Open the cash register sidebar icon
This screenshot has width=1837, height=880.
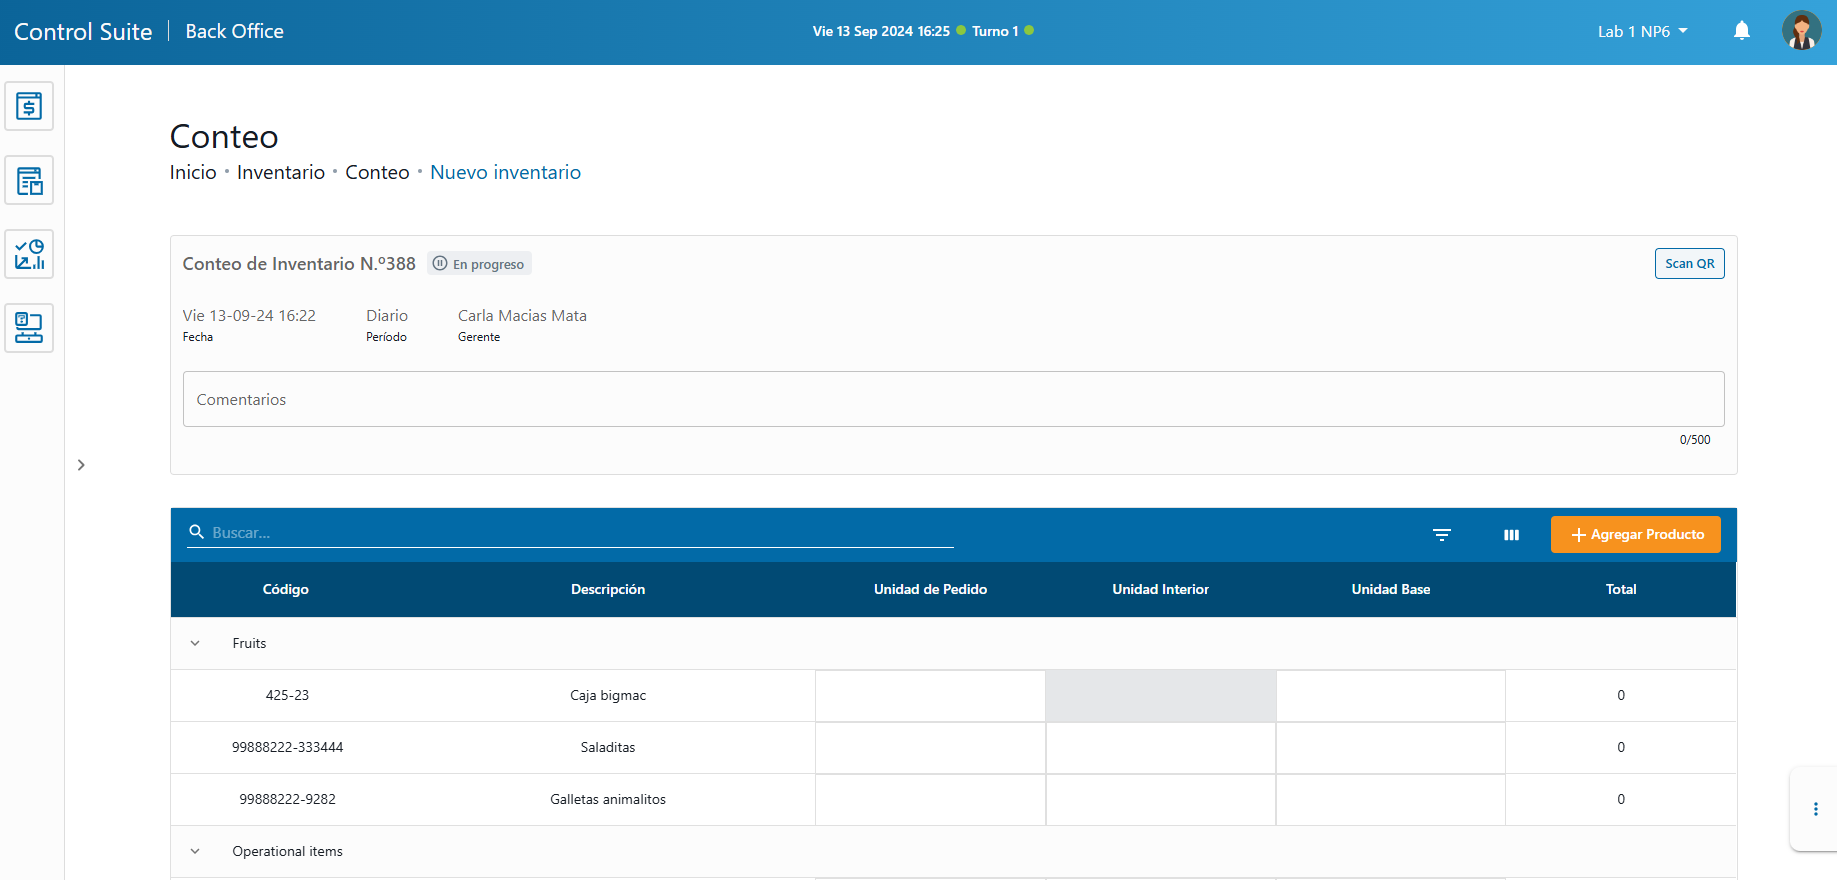29,106
